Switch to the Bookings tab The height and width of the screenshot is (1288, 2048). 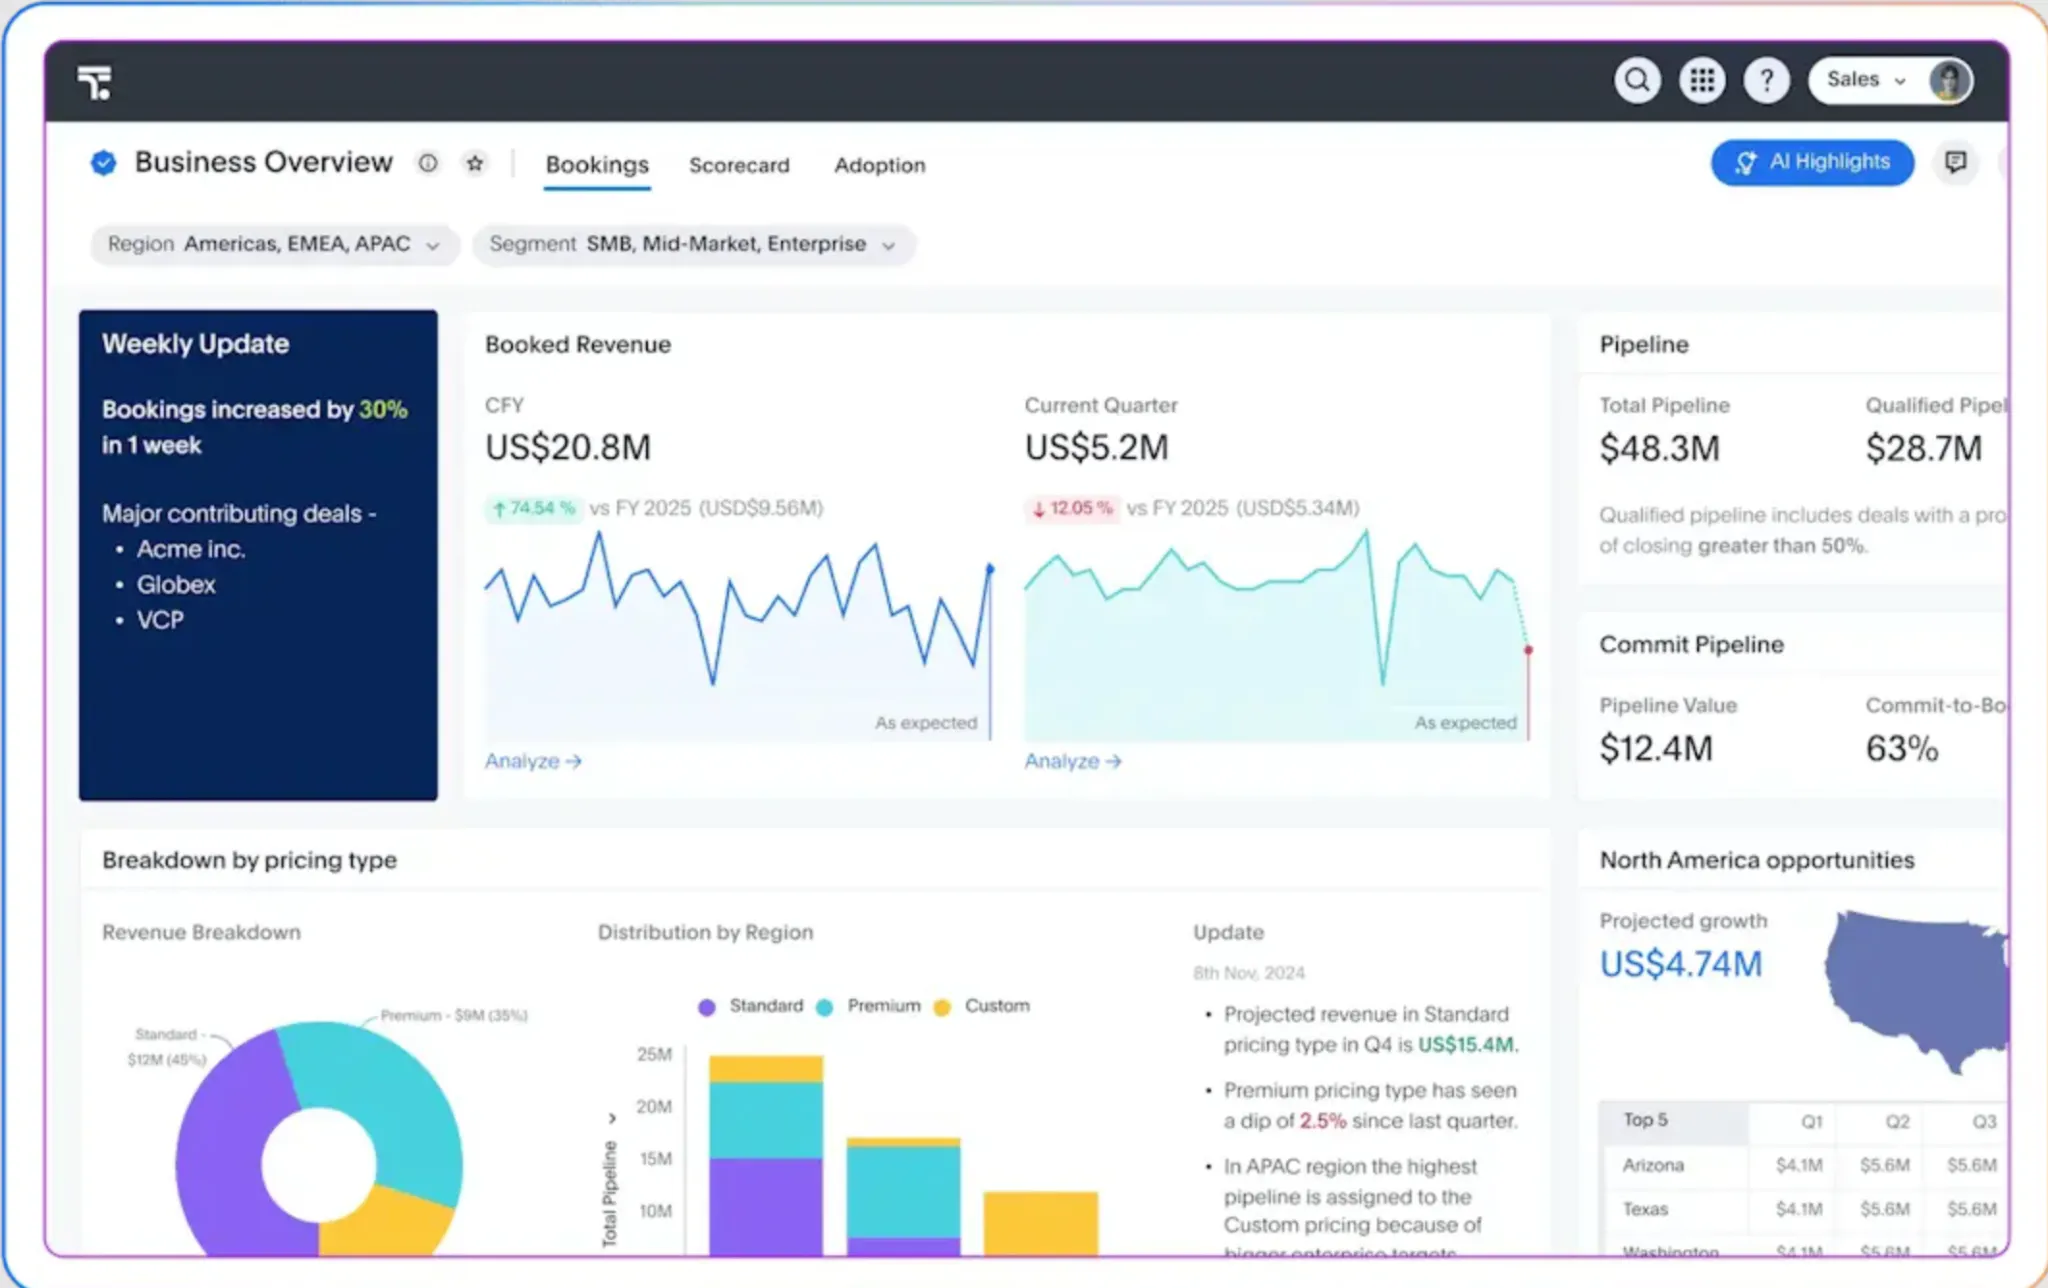point(597,165)
